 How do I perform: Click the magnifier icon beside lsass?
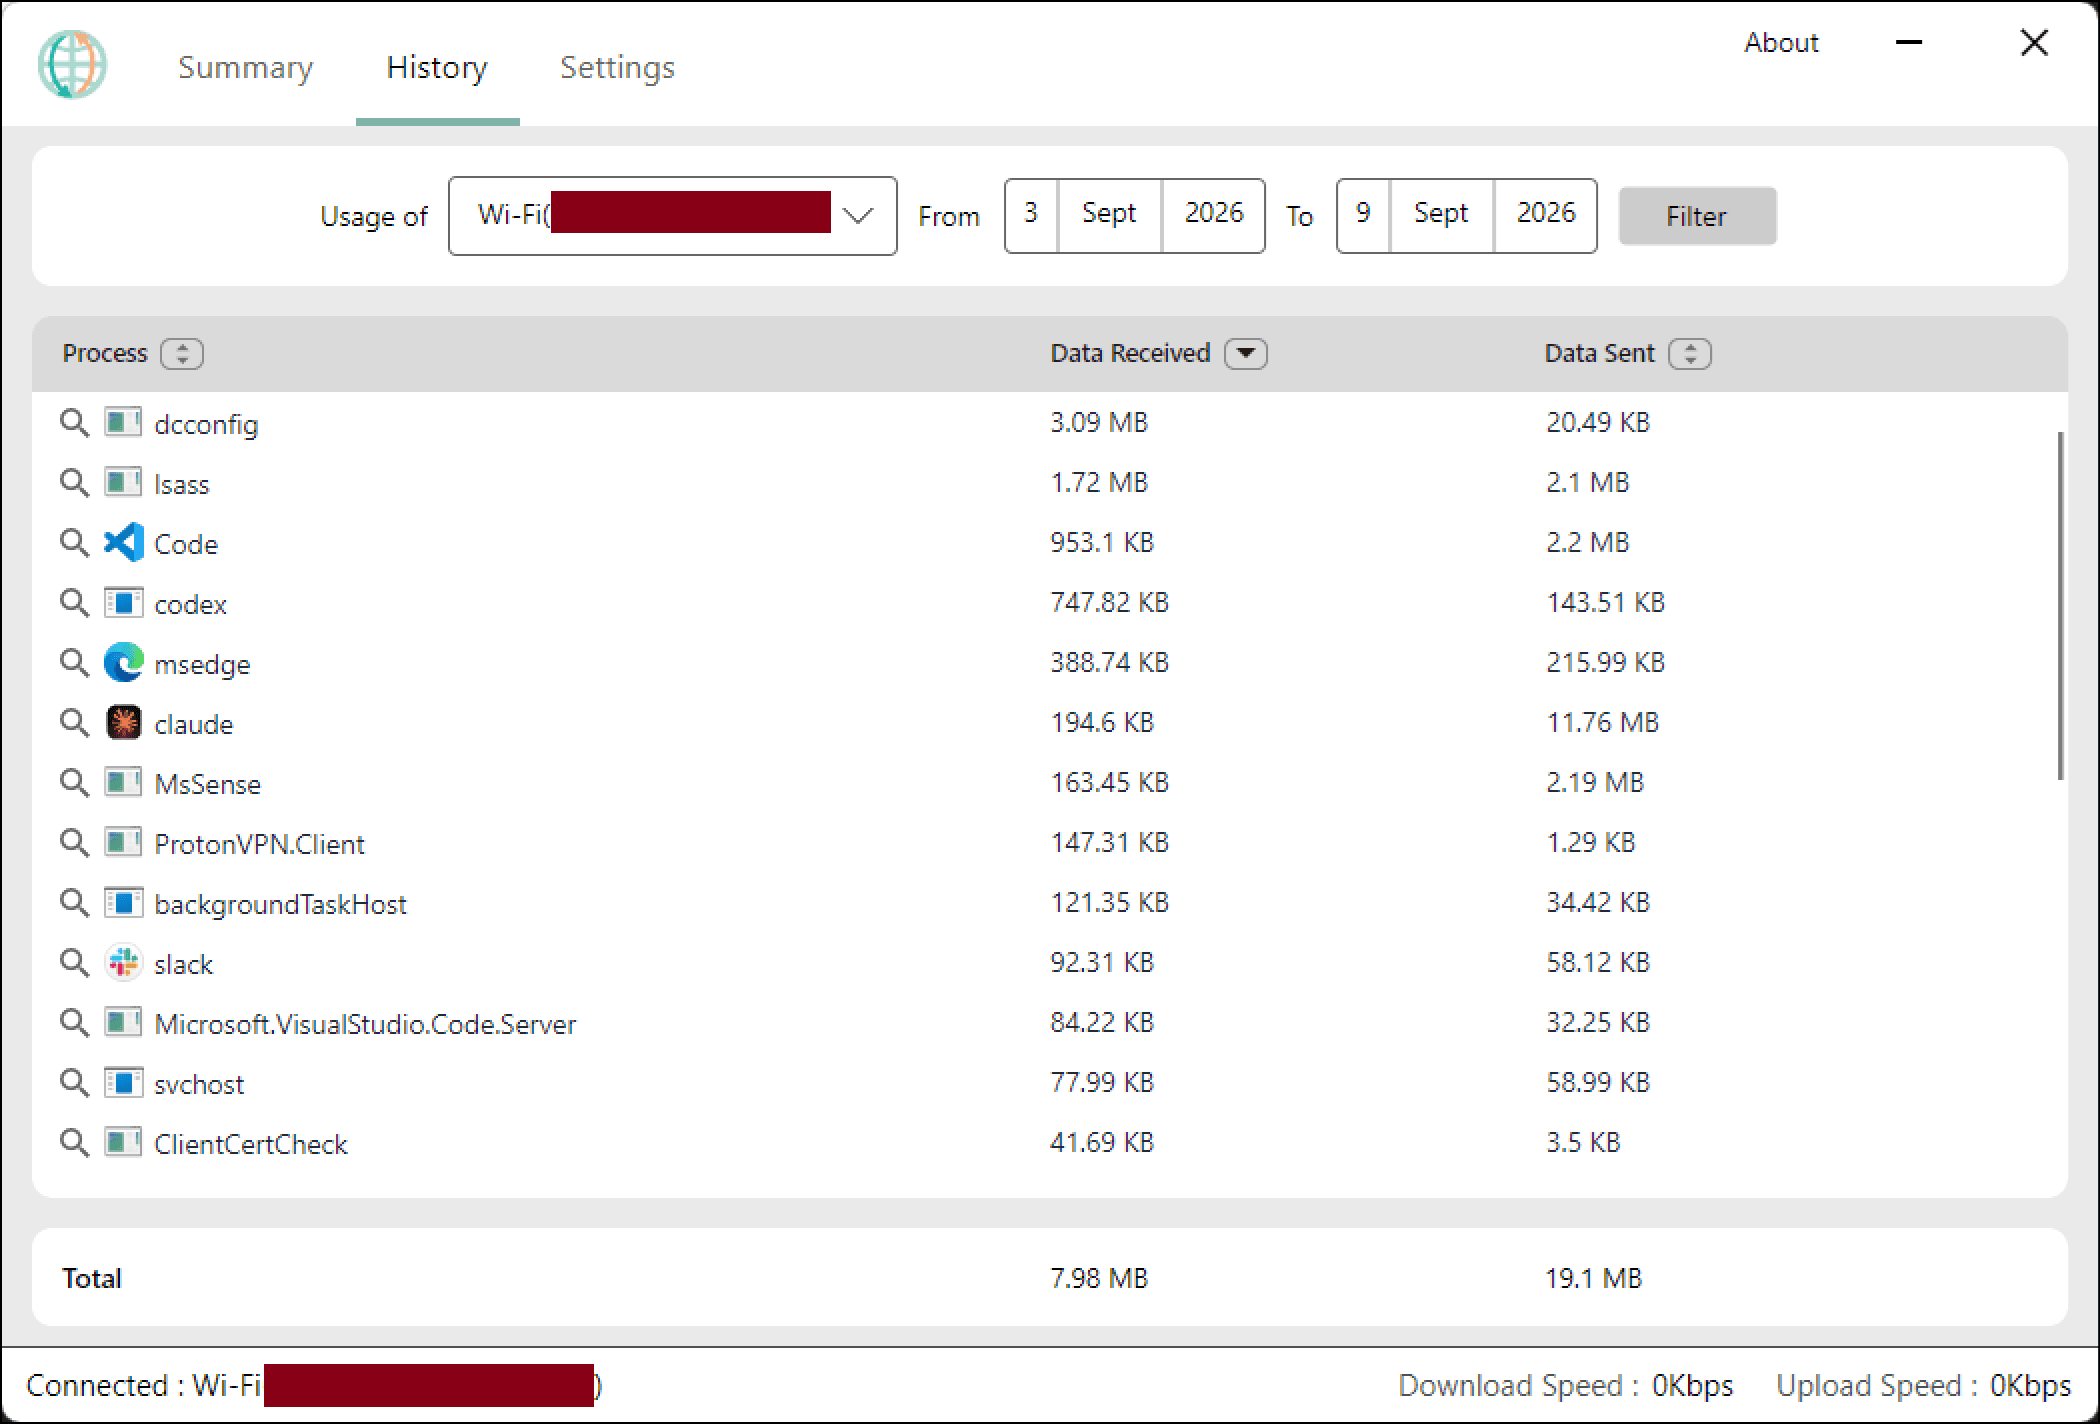tap(74, 483)
